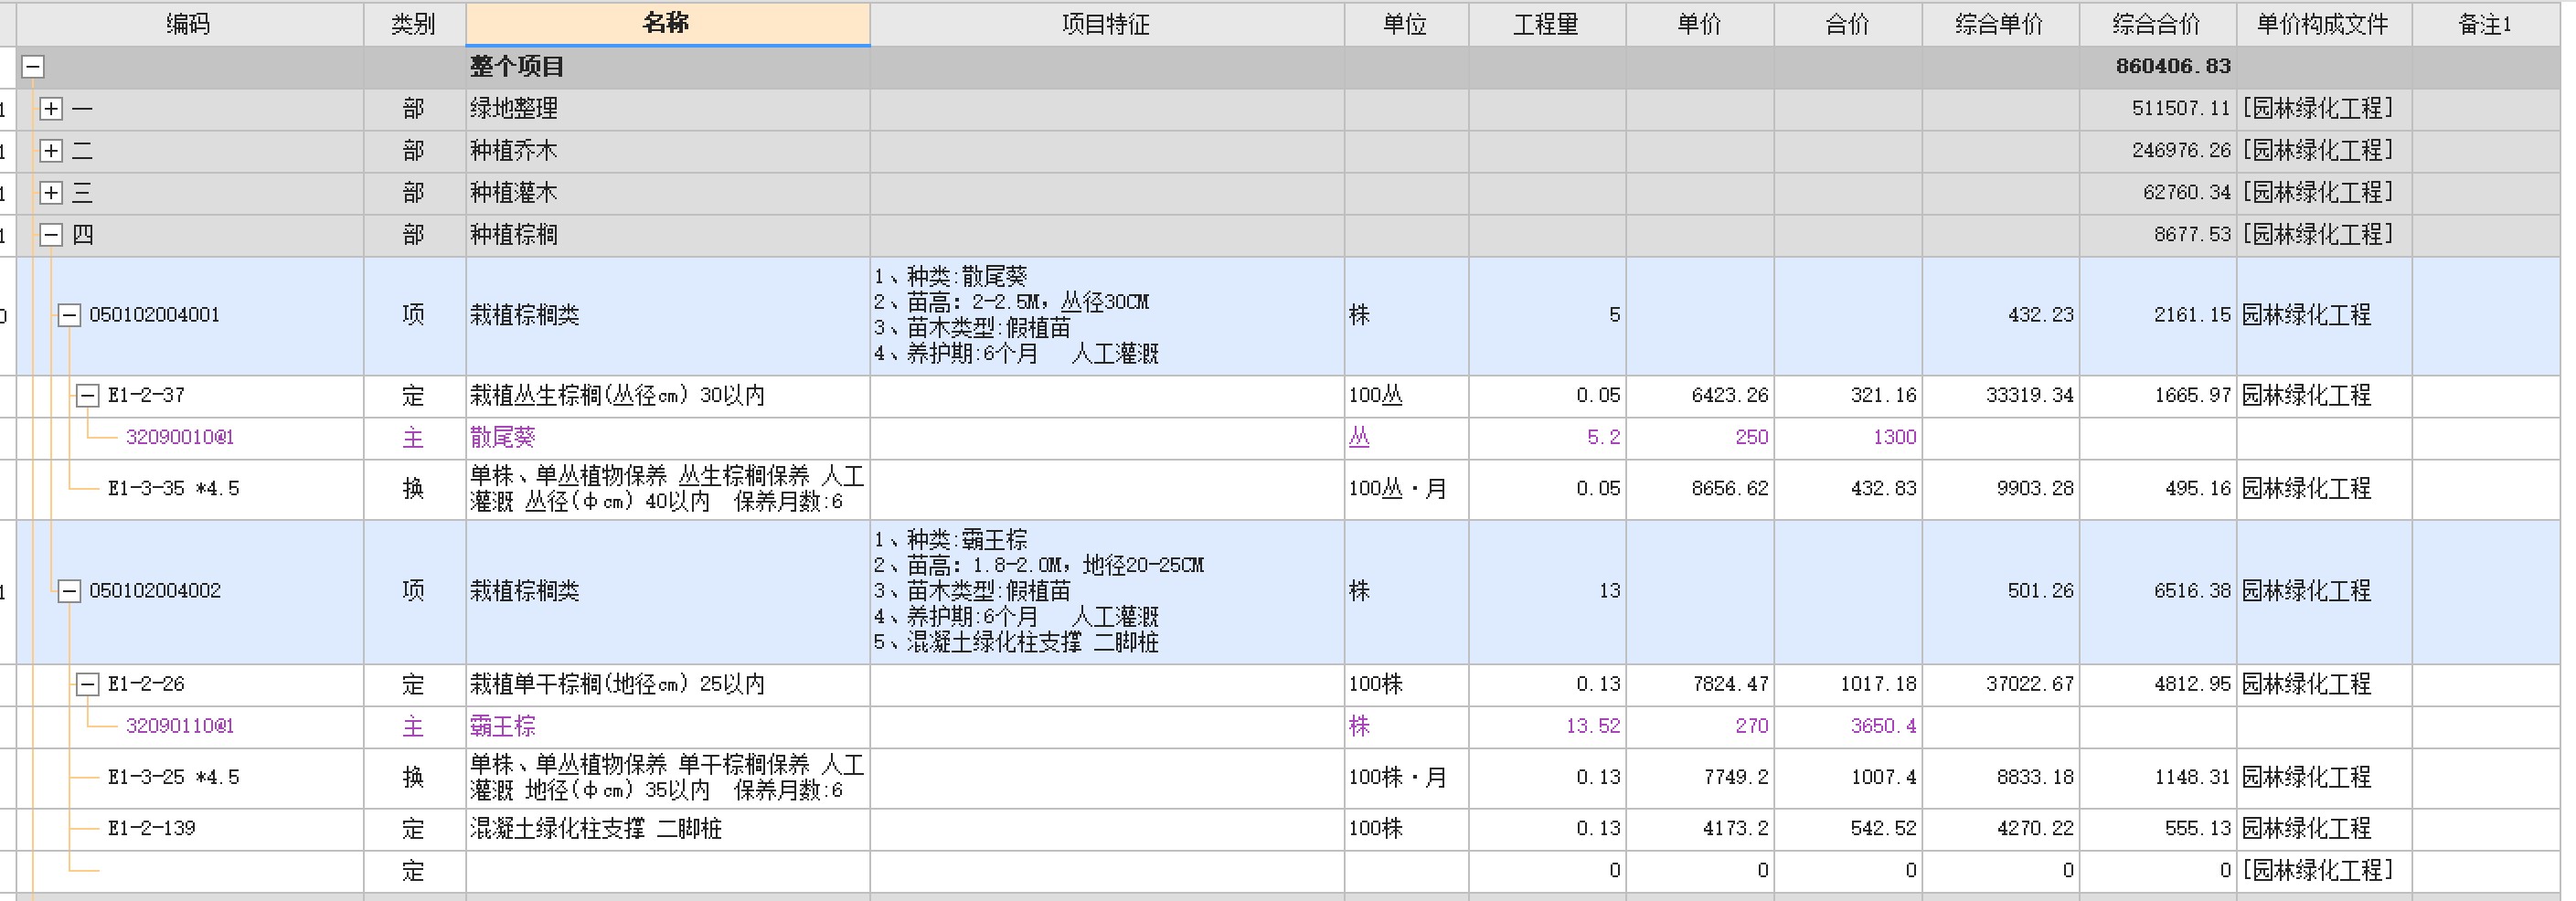The width and height of the screenshot is (2576, 901).
Task: Click the 编码 column header
Action: tap(188, 24)
